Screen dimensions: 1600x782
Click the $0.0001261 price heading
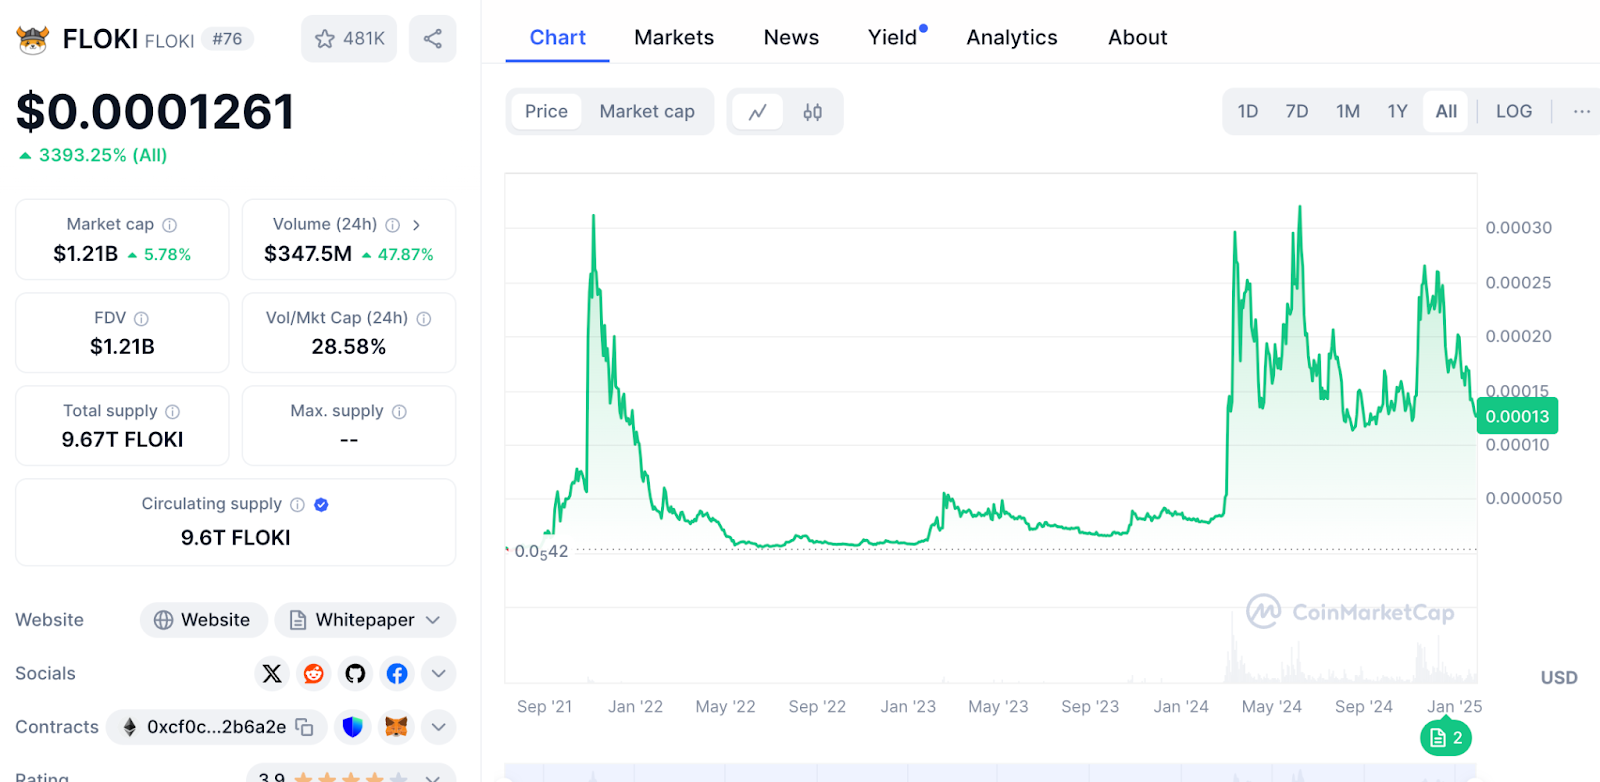155,111
